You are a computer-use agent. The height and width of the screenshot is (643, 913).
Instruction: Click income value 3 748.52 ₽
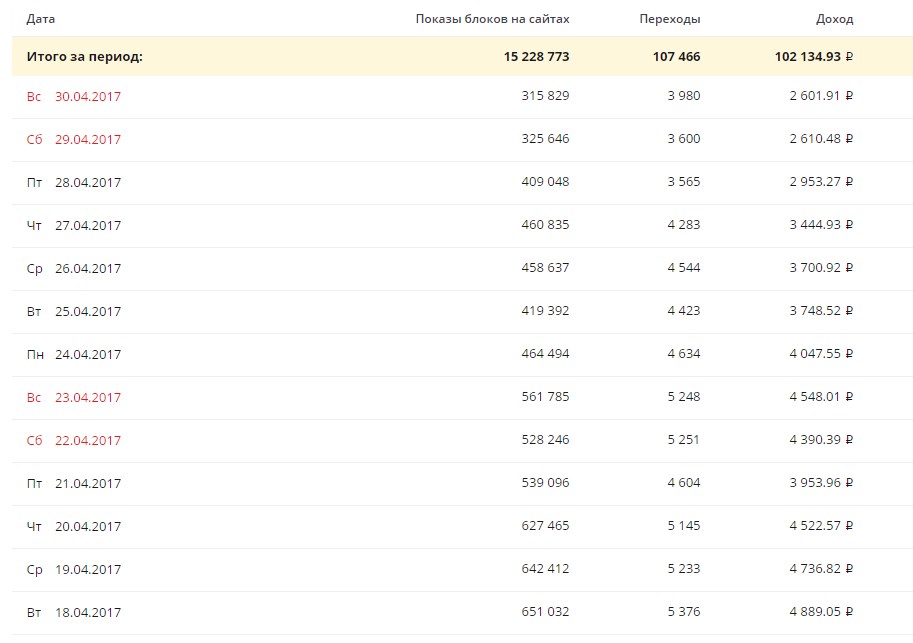coord(821,311)
